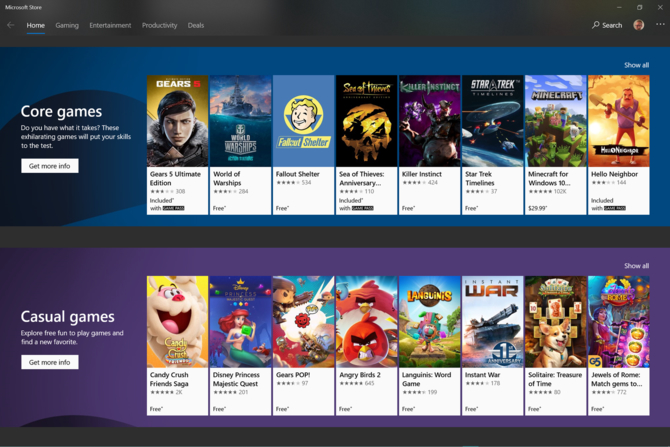Image resolution: width=670 pixels, height=447 pixels.
Task: Open the Hello Neighbor cover art
Action: tap(619, 121)
